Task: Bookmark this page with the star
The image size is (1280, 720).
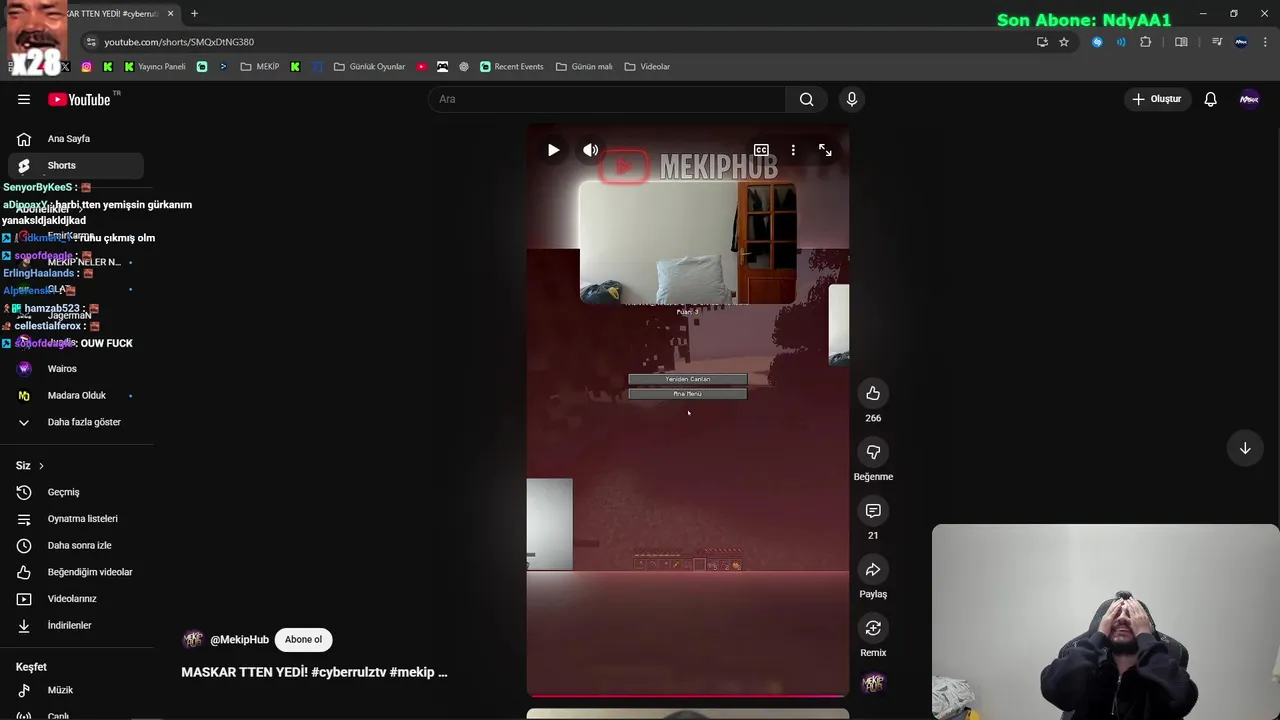Action: click(x=1064, y=42)
